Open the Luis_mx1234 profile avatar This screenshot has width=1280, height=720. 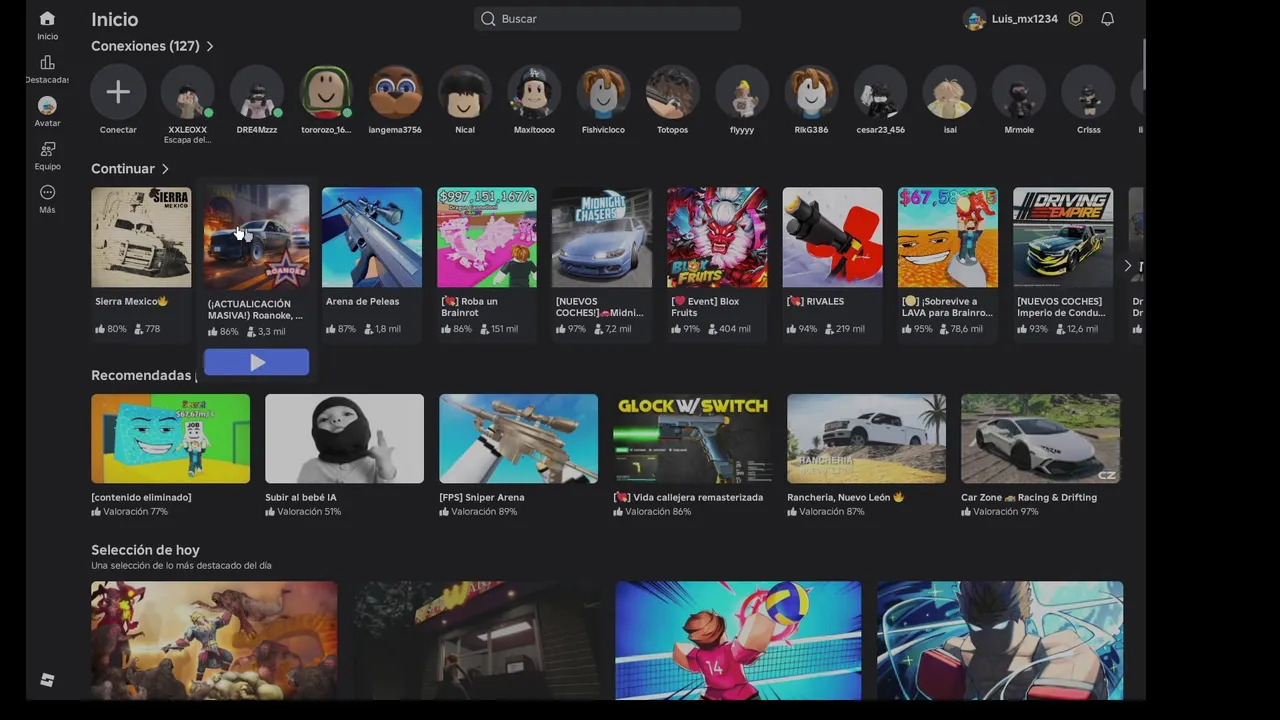(974, 19)
